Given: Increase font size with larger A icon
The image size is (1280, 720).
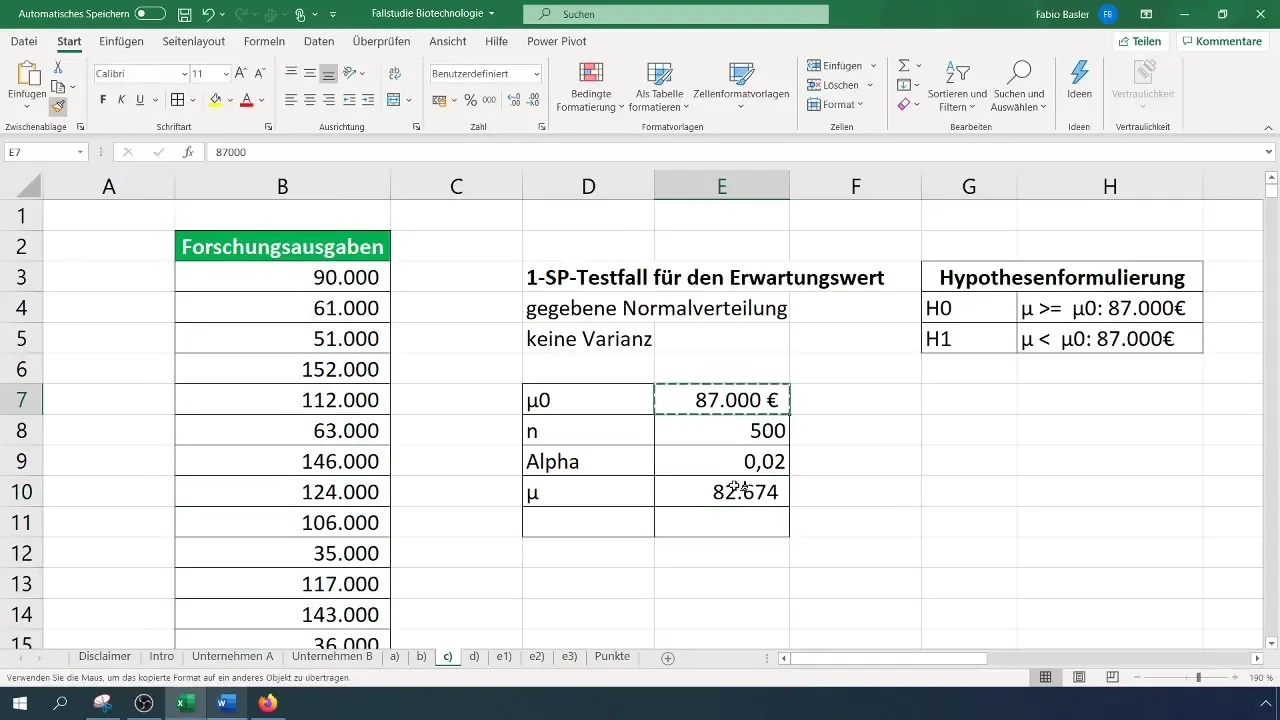Looking at the screenshot, I should click(x=241, y=74).
